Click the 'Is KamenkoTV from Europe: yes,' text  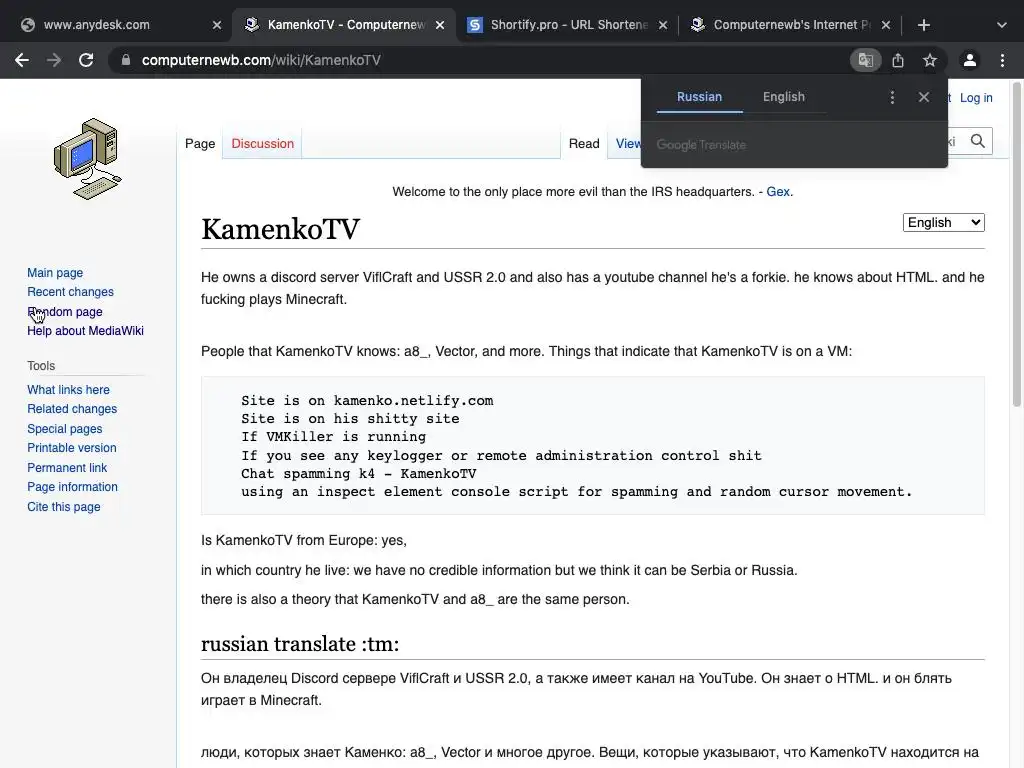[304, 540]
